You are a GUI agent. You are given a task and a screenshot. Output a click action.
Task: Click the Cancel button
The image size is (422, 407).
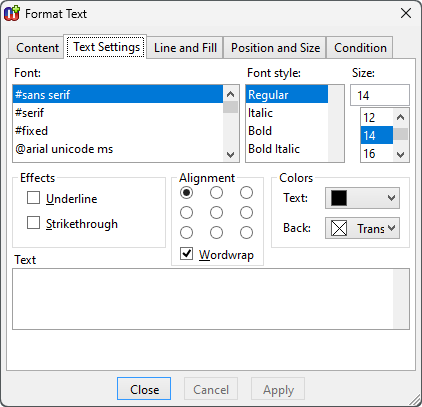[x=211, y=389]
